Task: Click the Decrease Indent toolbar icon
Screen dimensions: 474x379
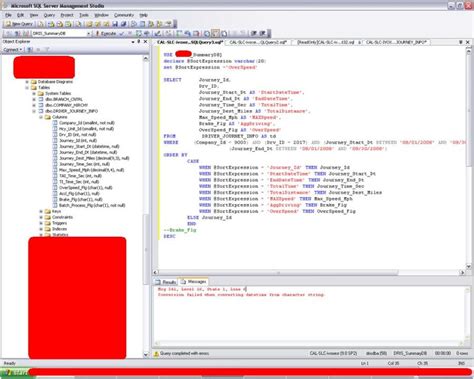Action: (x=254, y=33)
